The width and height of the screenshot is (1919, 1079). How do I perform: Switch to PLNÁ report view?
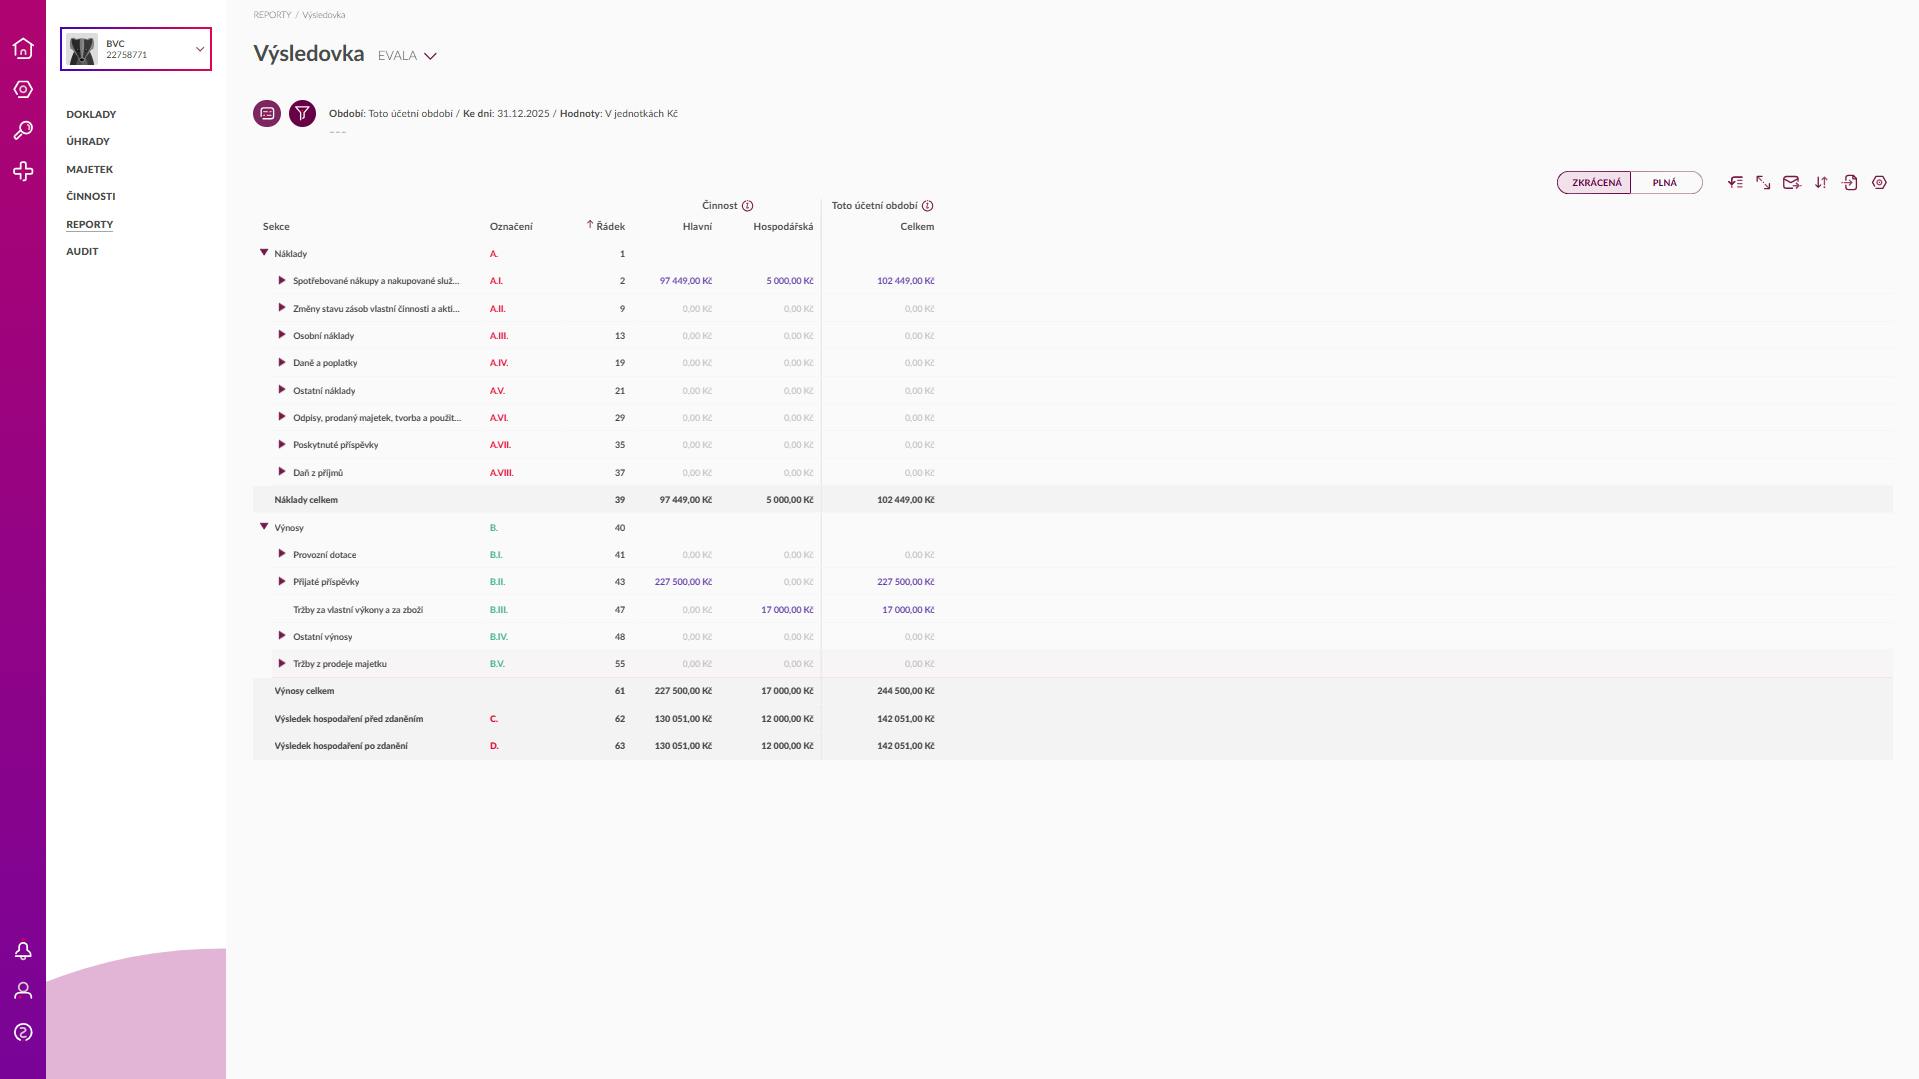1664,183
